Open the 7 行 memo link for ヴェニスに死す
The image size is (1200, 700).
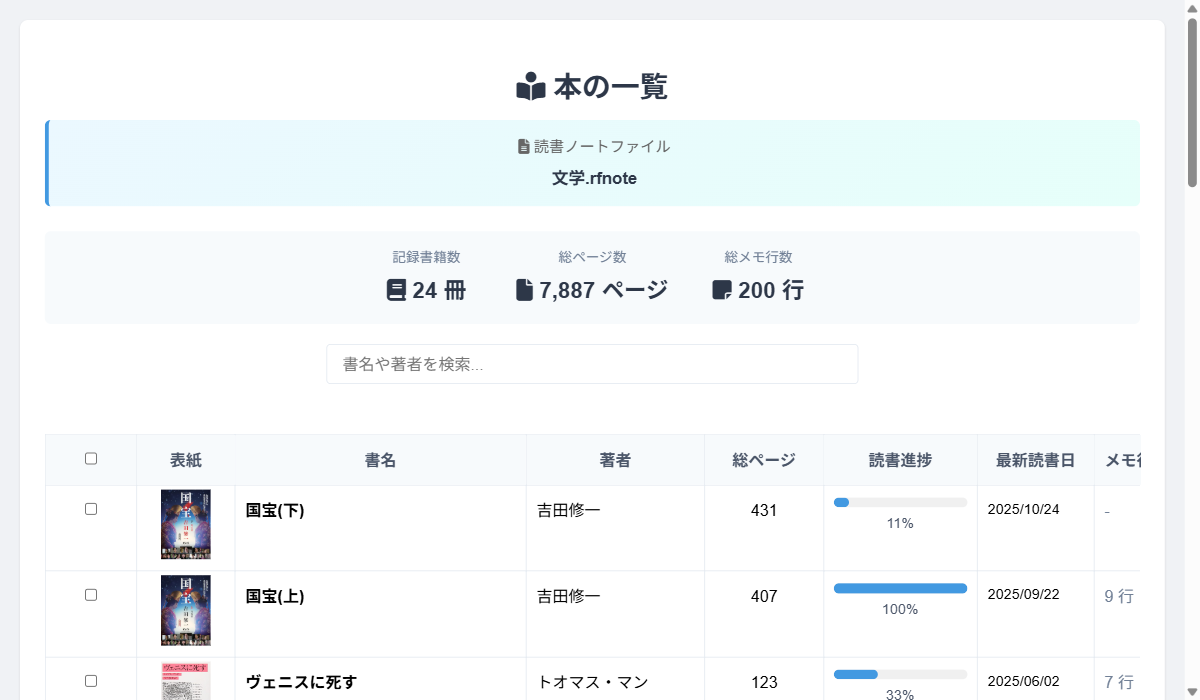pyautogui.click(x=1118, y=680)
